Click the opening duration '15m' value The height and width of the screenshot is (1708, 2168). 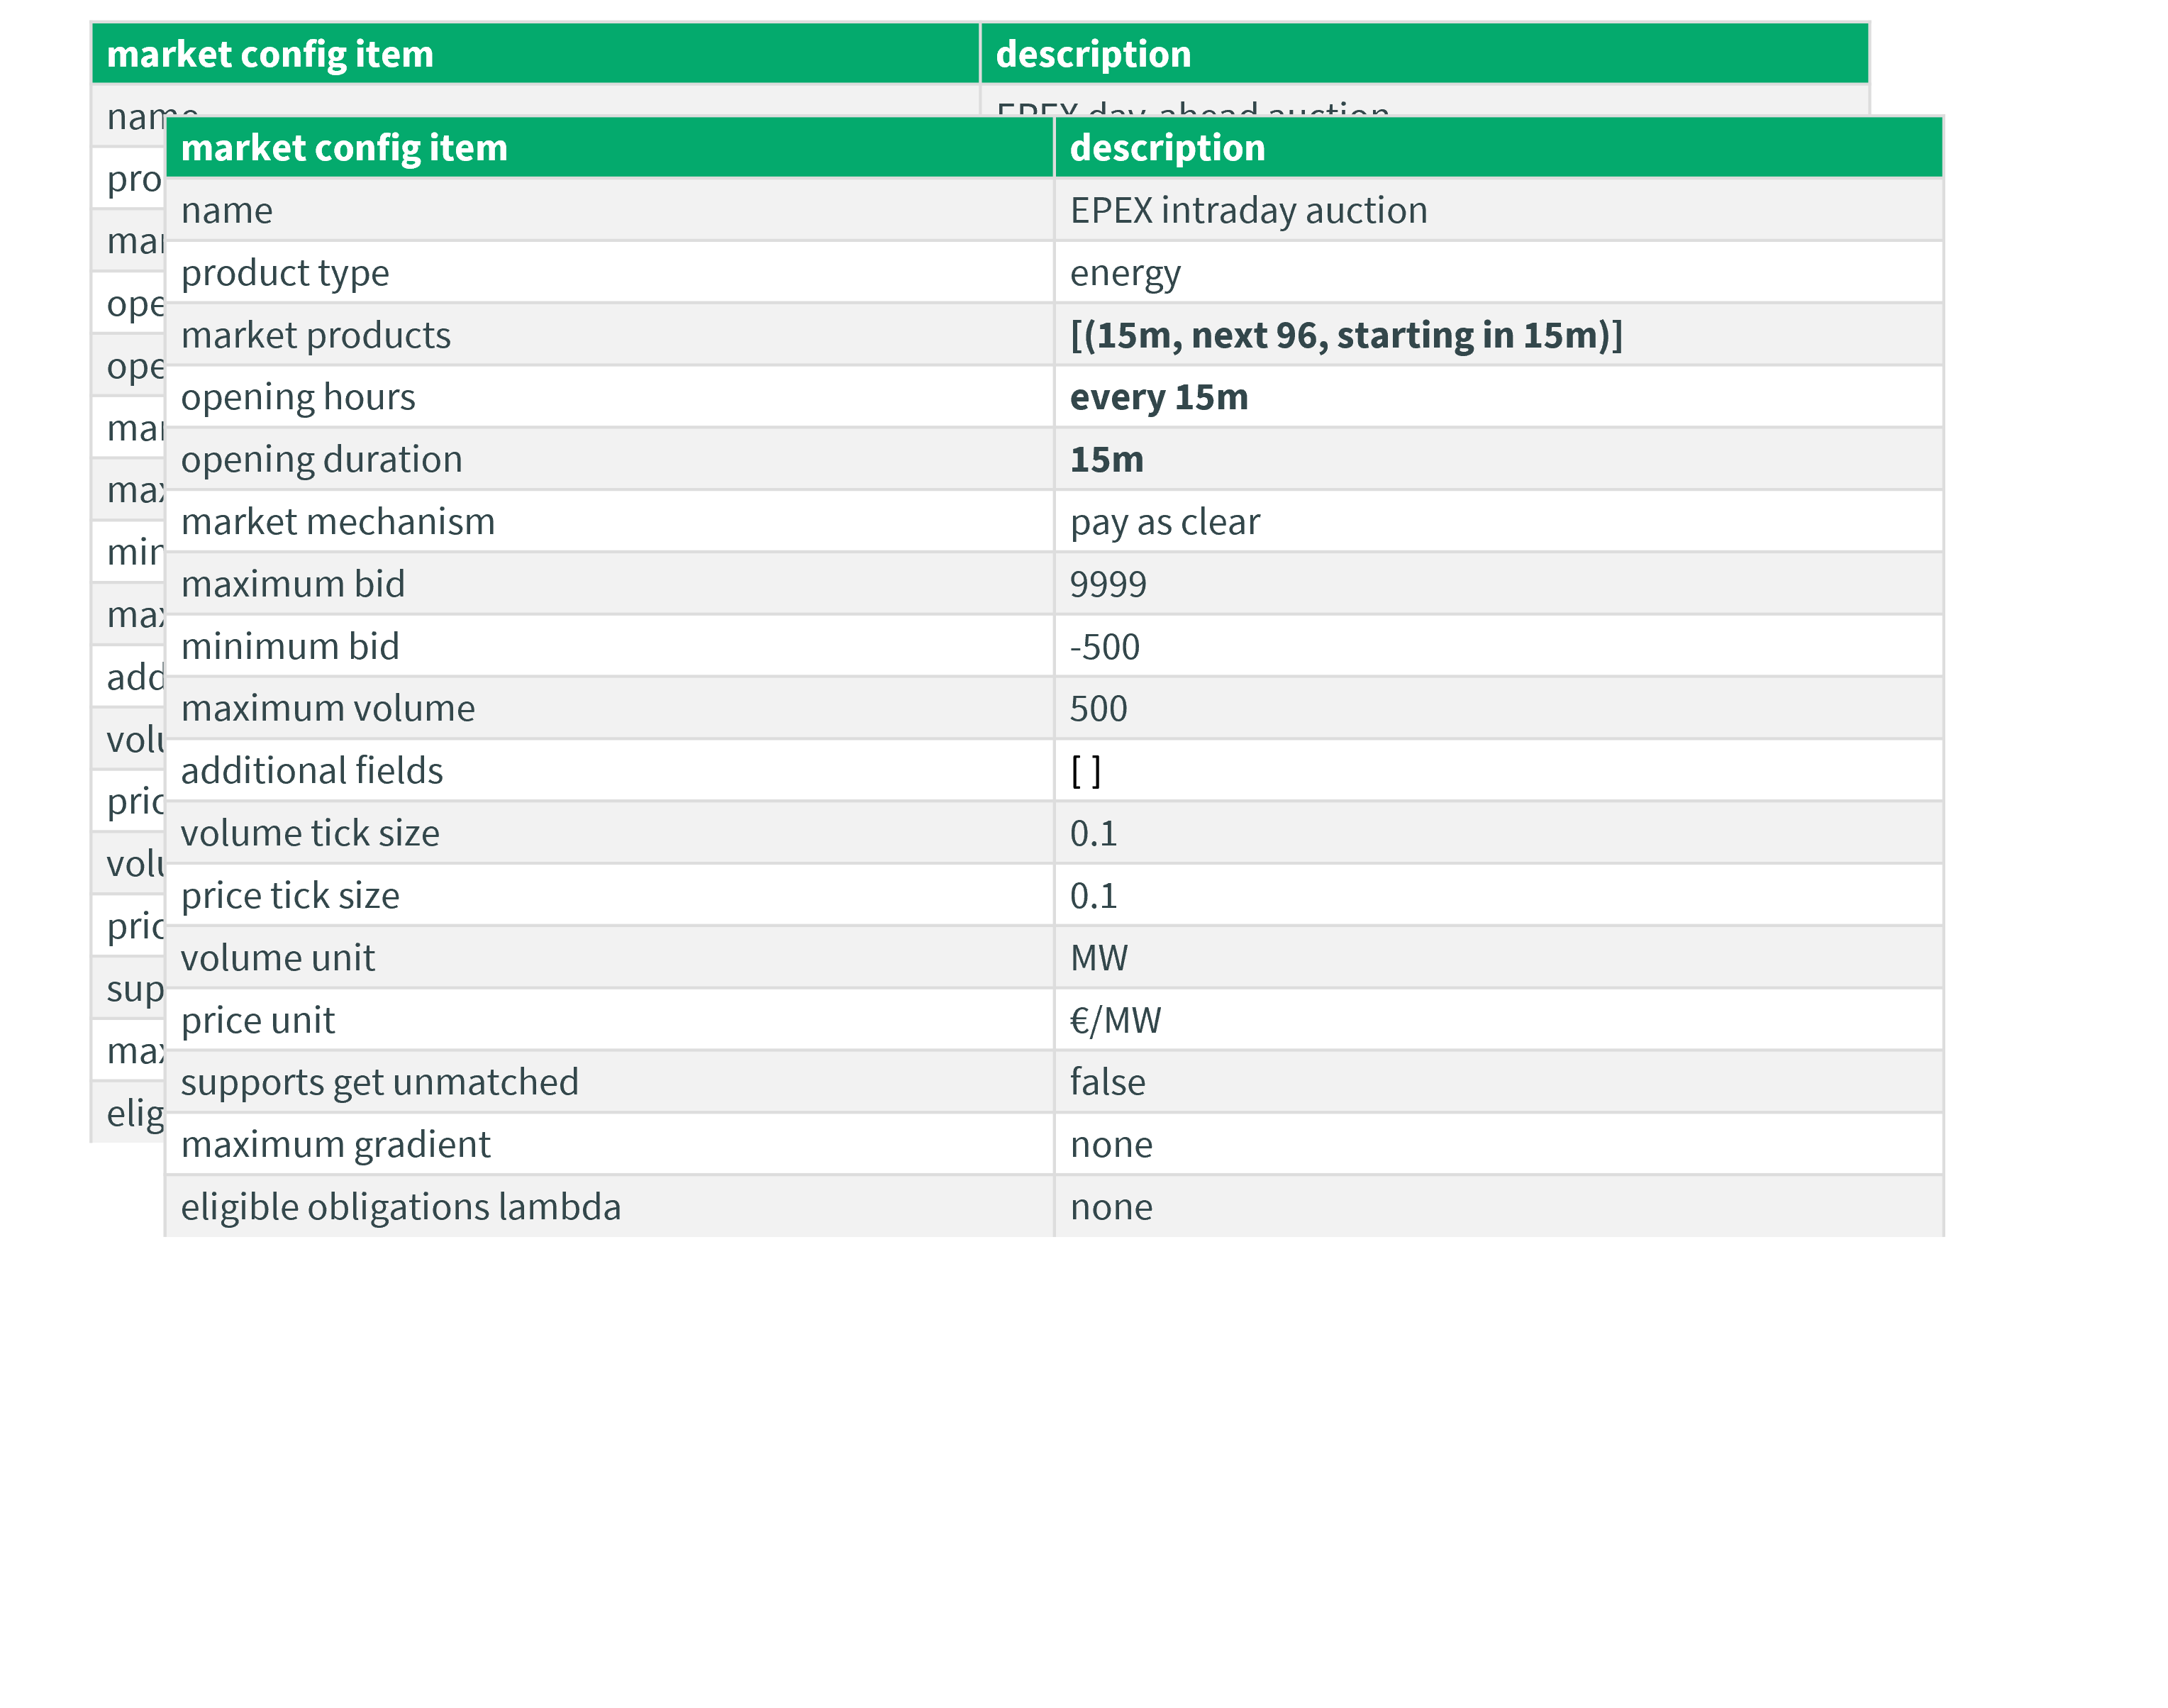click(1106, 460)
